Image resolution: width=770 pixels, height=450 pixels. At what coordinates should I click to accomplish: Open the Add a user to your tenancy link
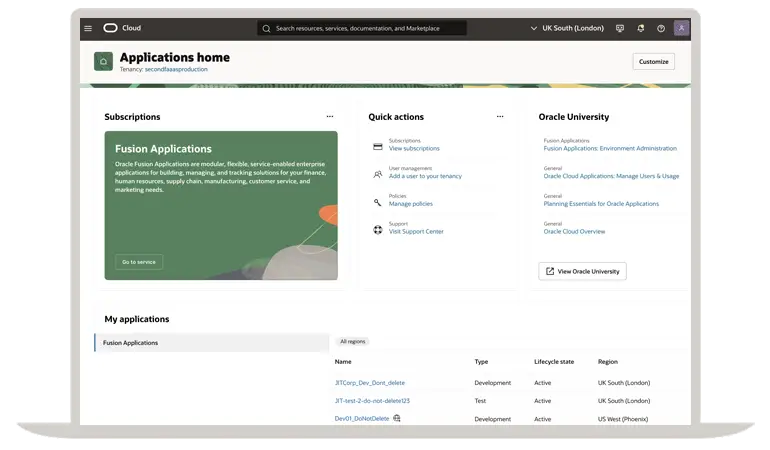[x=425, y=176]
